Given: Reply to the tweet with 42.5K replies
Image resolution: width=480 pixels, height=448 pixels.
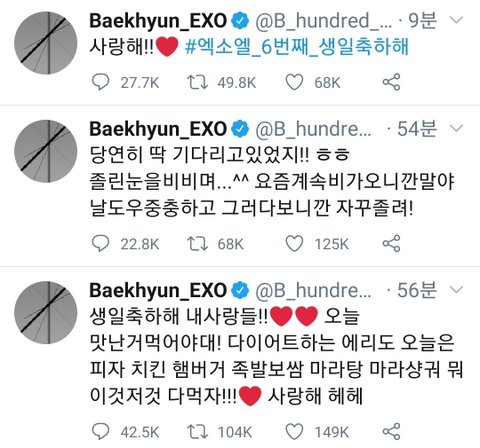Looking at the screenshot, I should (100, 431).
